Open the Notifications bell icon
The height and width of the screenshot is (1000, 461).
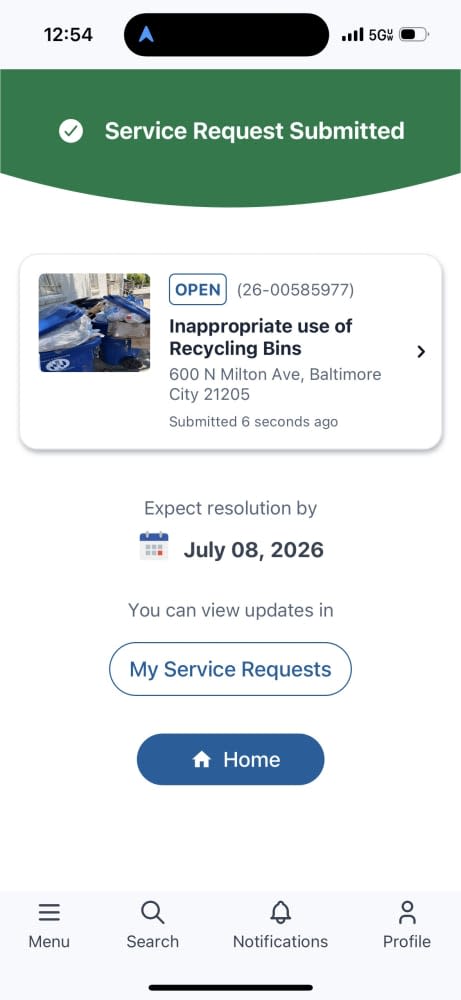[281, 913]
